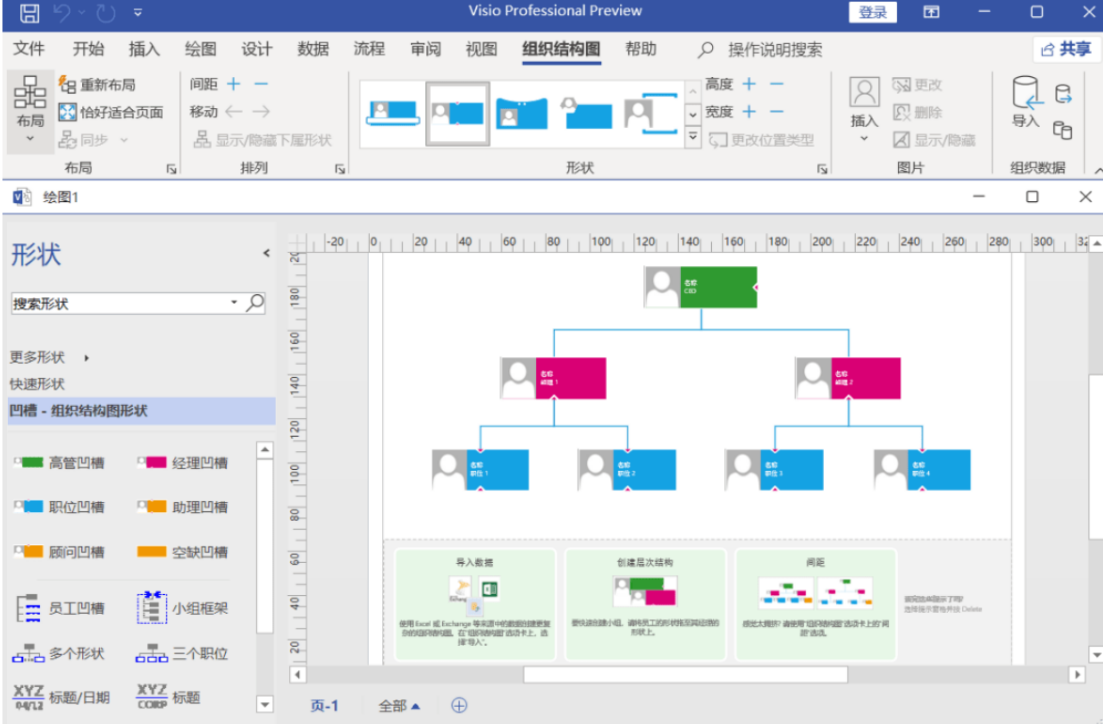Click 恰好适合页面 fit to page
The image size is (1103, 724).
tap(111, 112)
